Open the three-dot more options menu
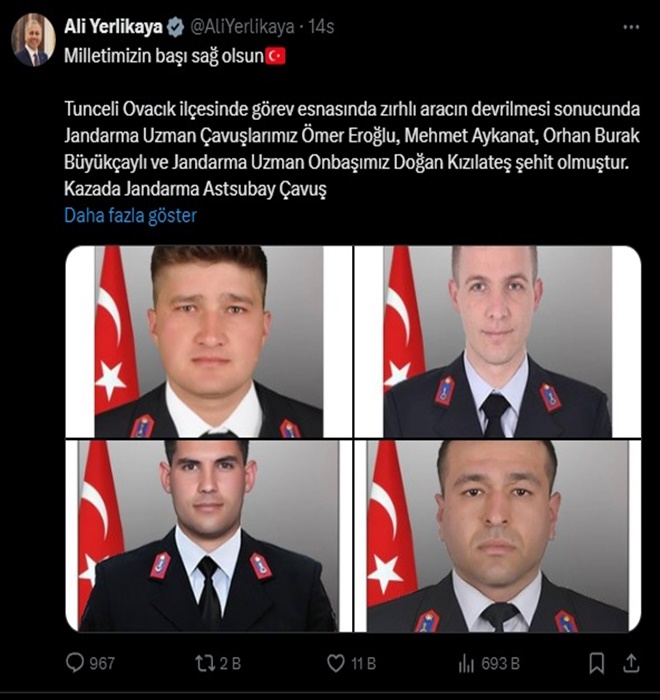This screenshot has width=660, height=700. 631,27
